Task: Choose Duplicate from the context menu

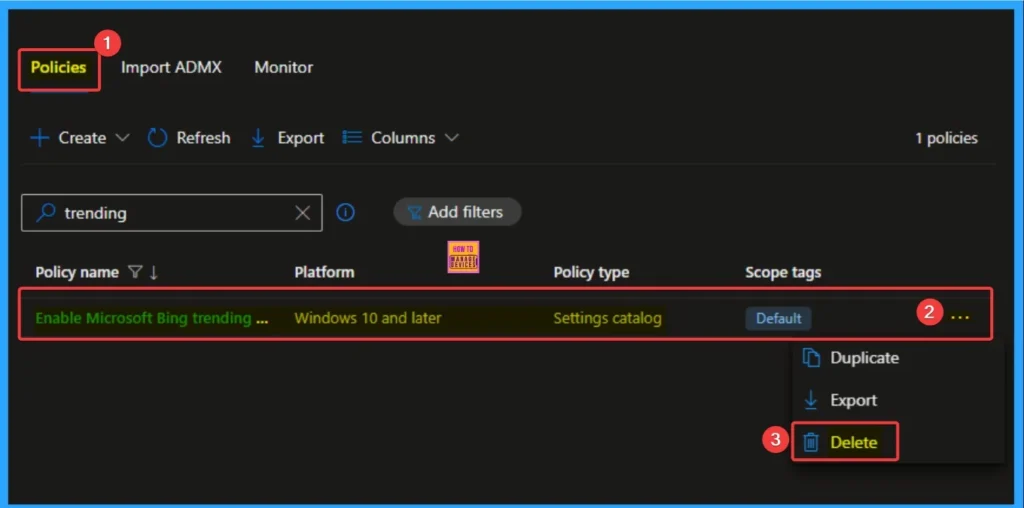Action: 864,358
